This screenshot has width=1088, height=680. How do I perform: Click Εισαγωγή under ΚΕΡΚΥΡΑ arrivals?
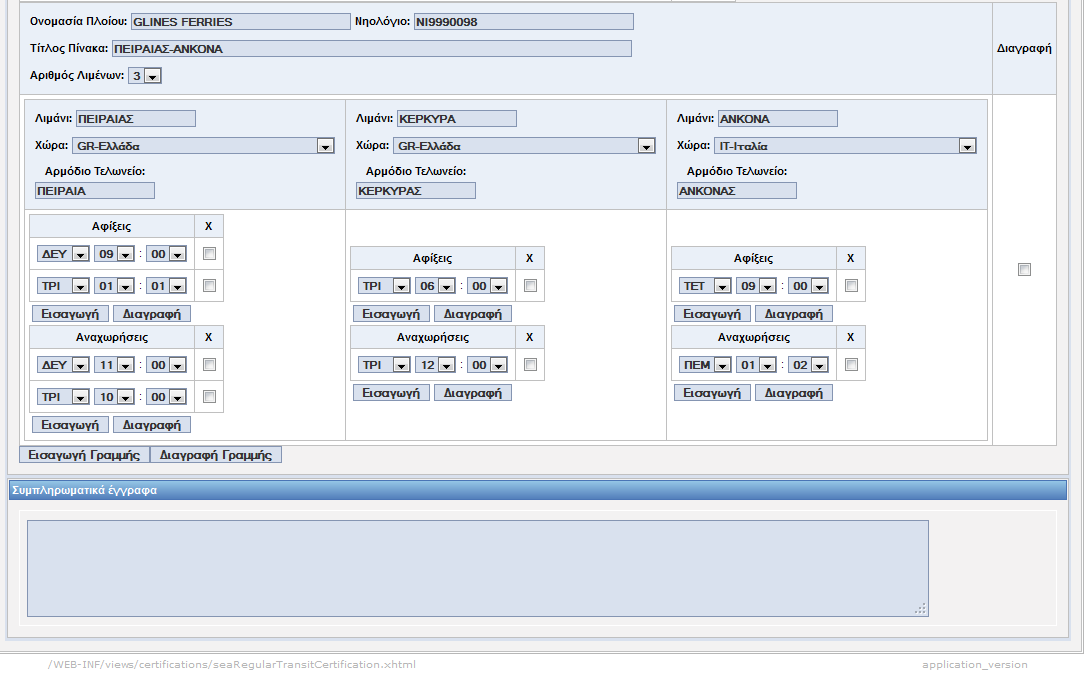pyautogui.click(x=391, y=314)
